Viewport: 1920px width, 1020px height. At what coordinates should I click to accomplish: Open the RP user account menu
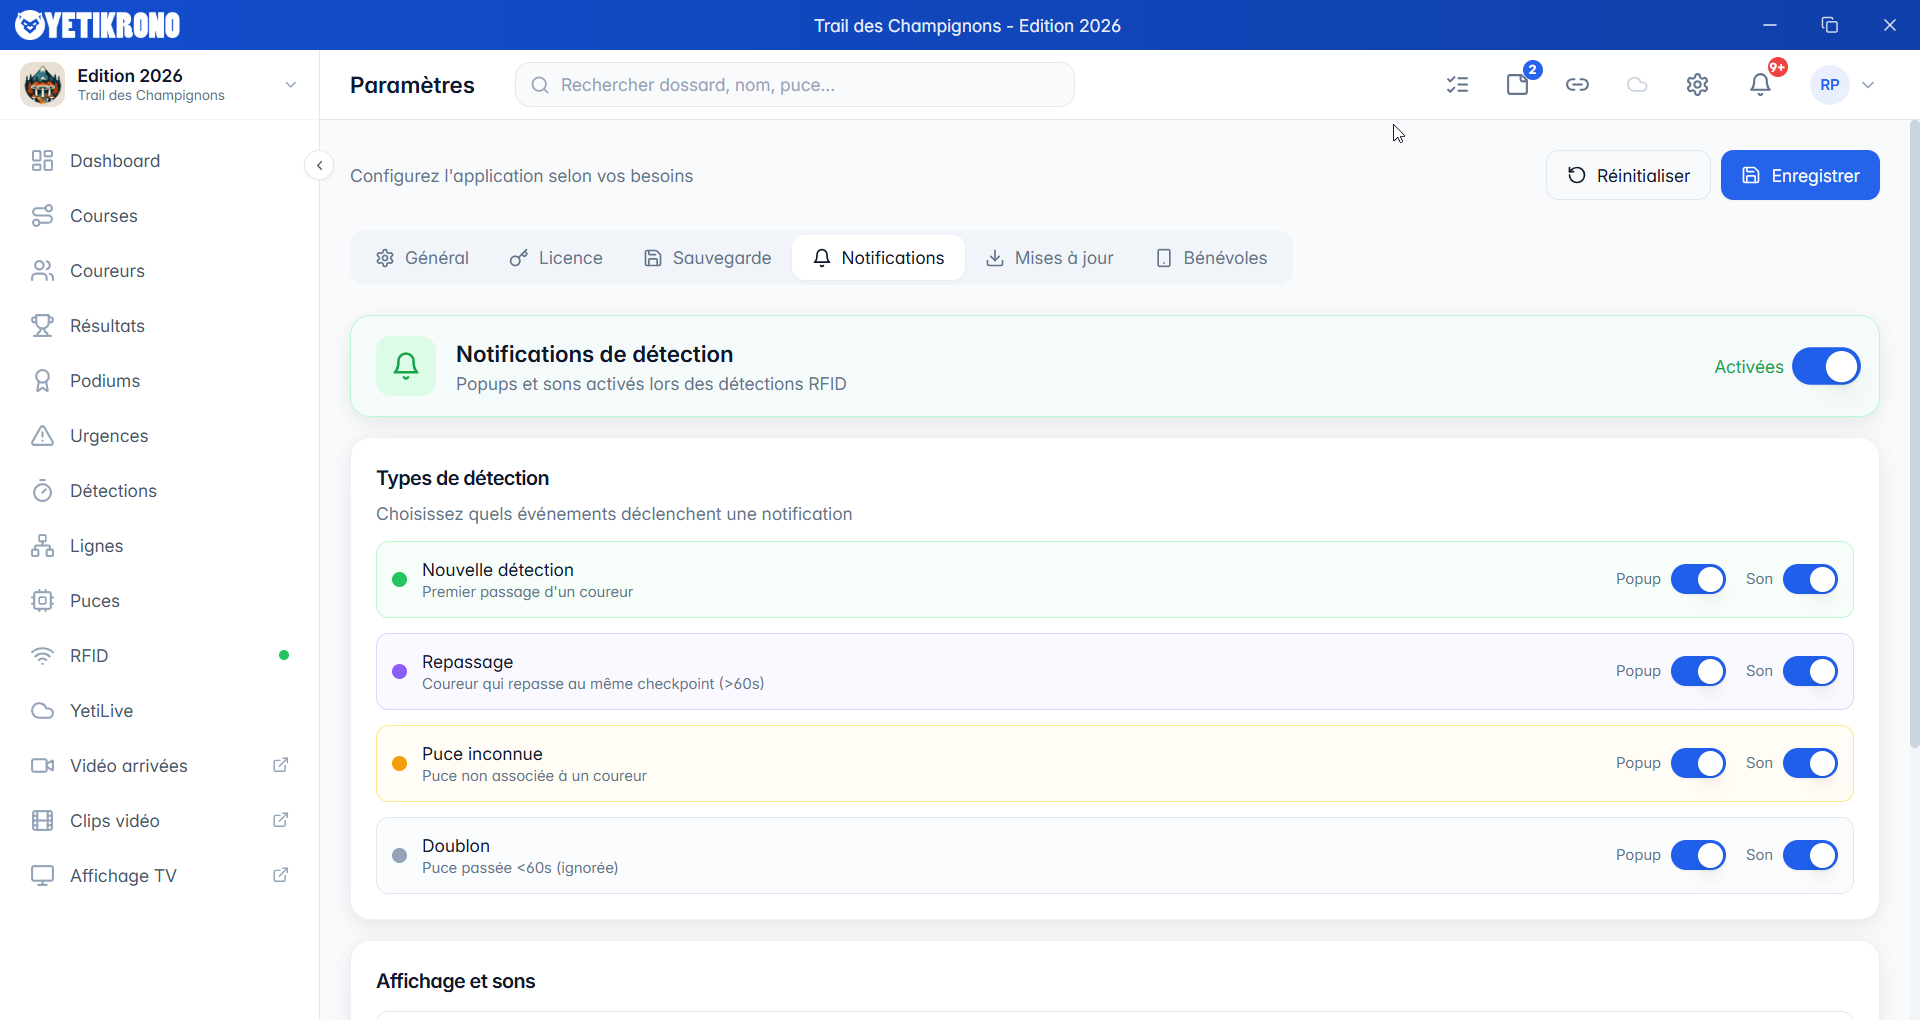(x=1843, y=85)
